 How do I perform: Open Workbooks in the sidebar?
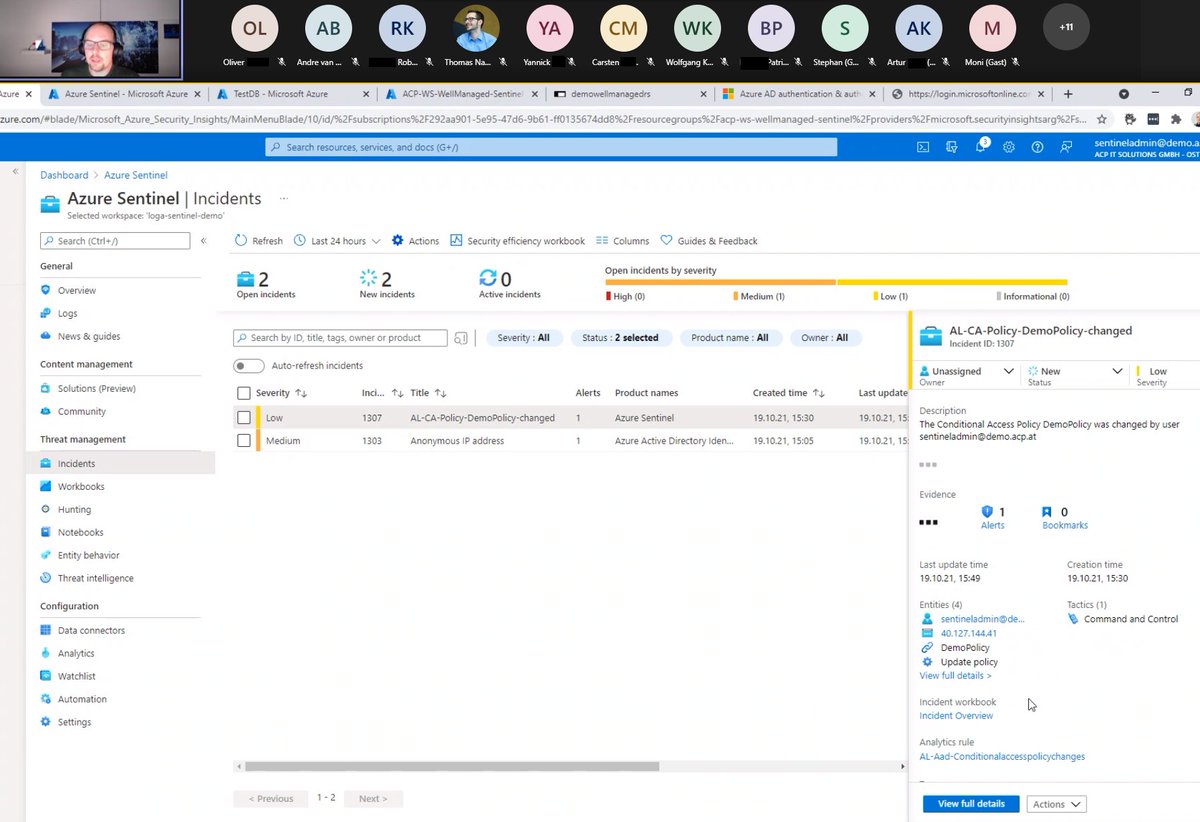(x=80, y=486)
